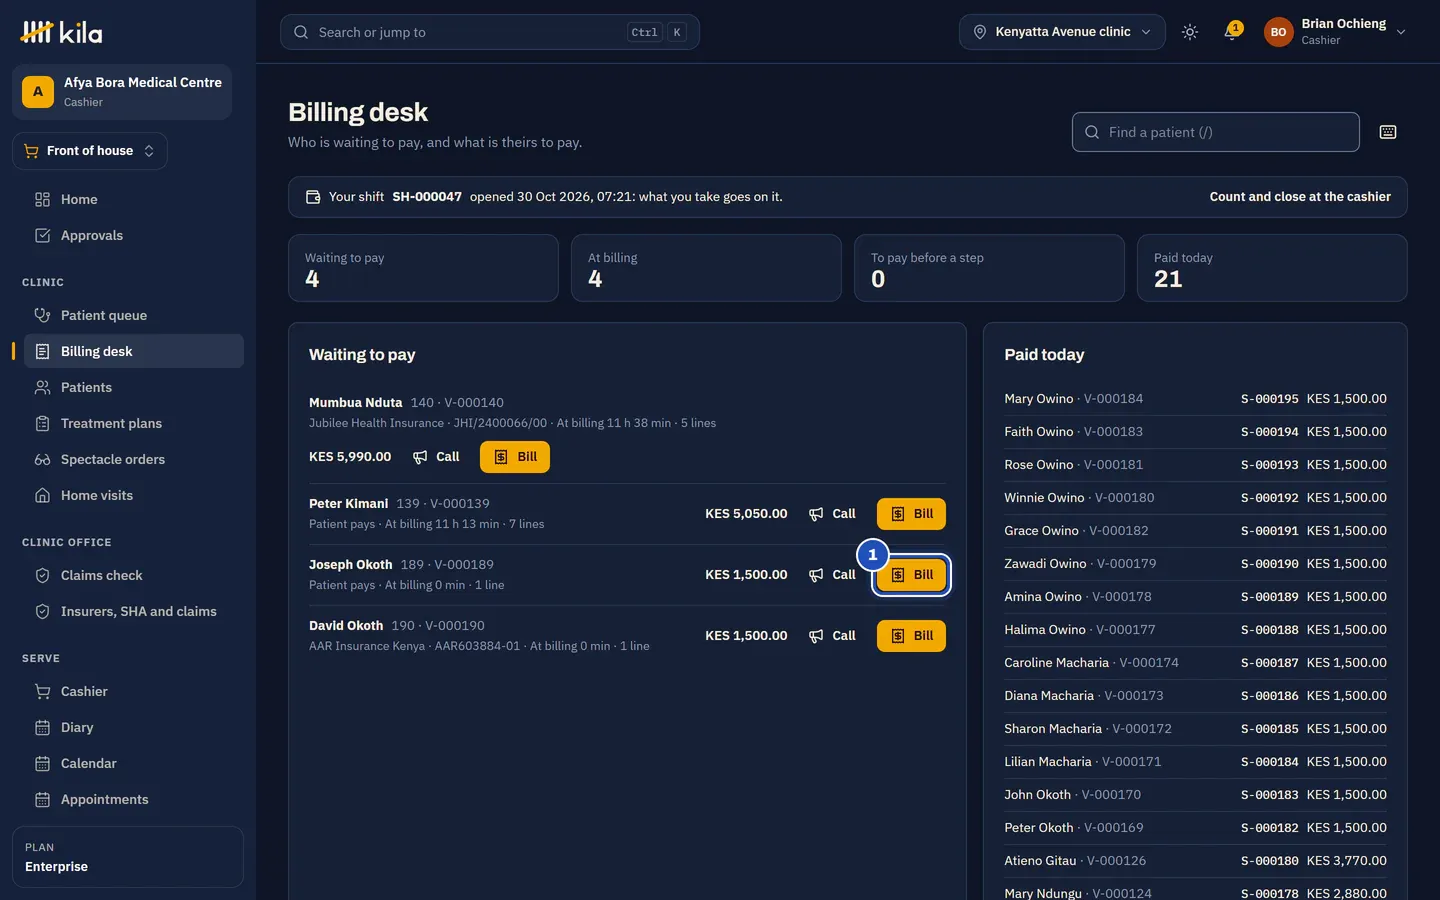
Task: Click Bill button for Mumbua Nduta
Action: pyautogui.click(x=515, y=457)
